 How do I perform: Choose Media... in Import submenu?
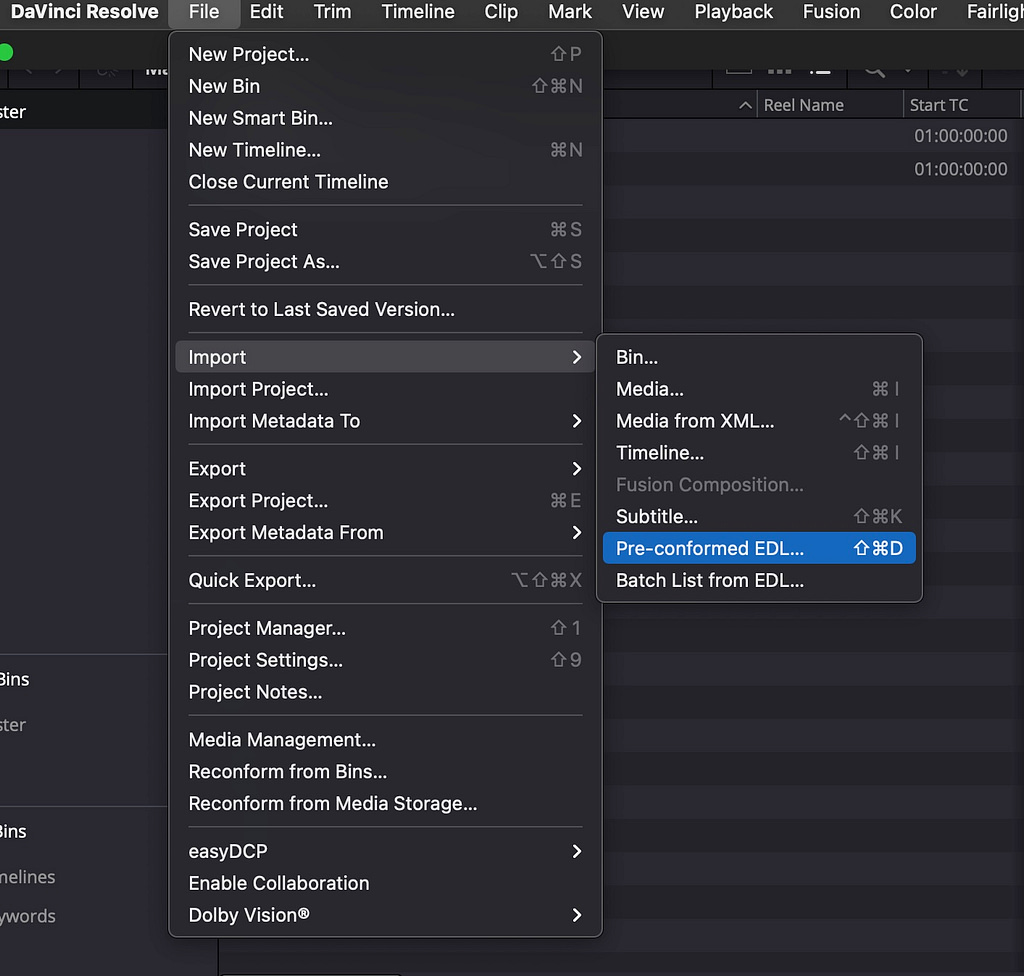tap(759, 389)
